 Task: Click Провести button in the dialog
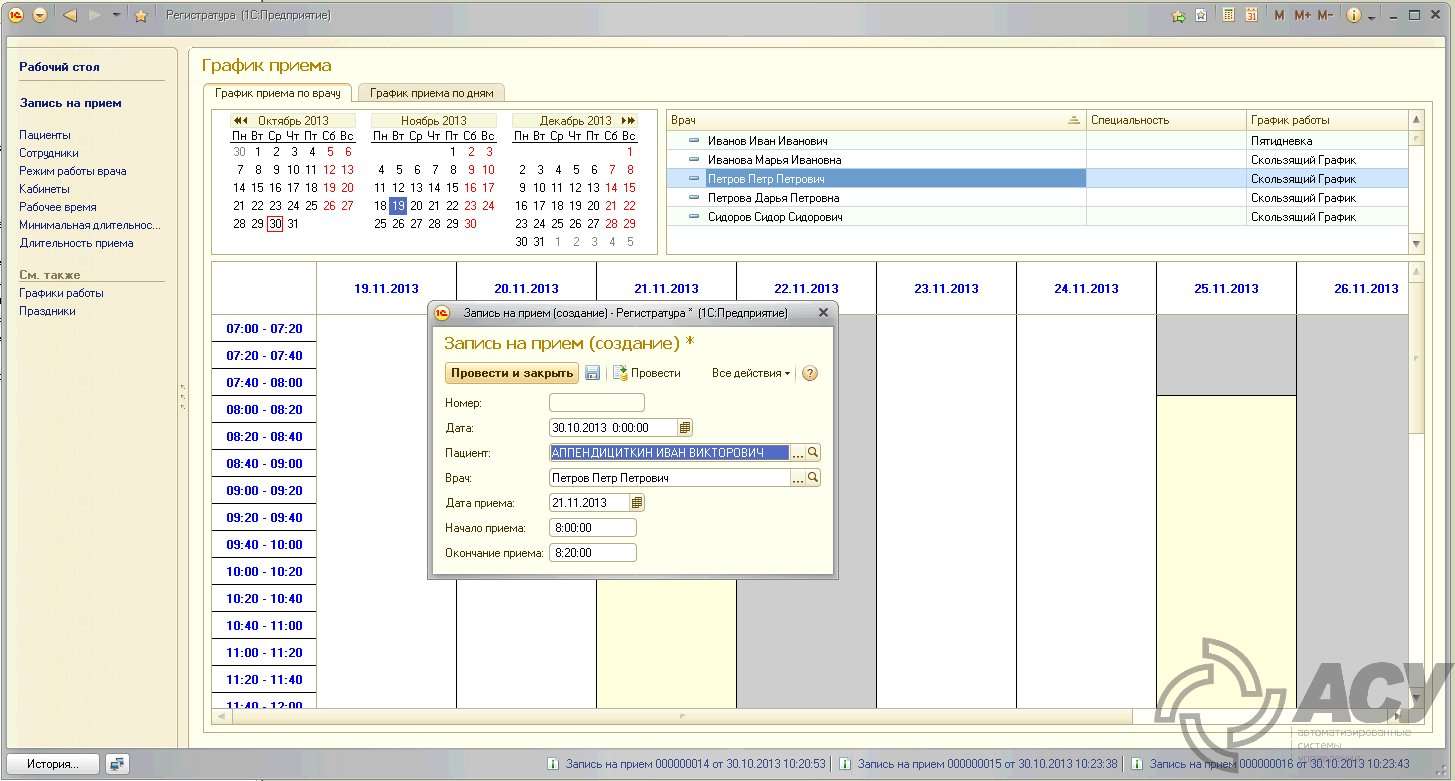(646, 373)
